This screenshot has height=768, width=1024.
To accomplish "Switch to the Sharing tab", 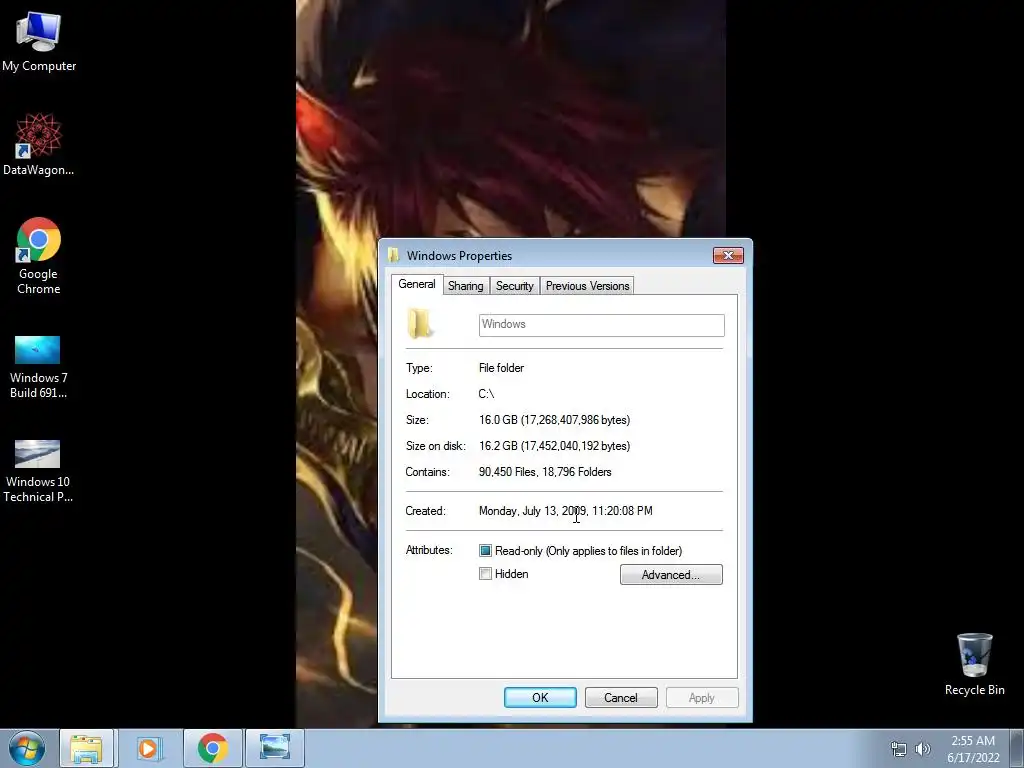I will click(466, 286).
